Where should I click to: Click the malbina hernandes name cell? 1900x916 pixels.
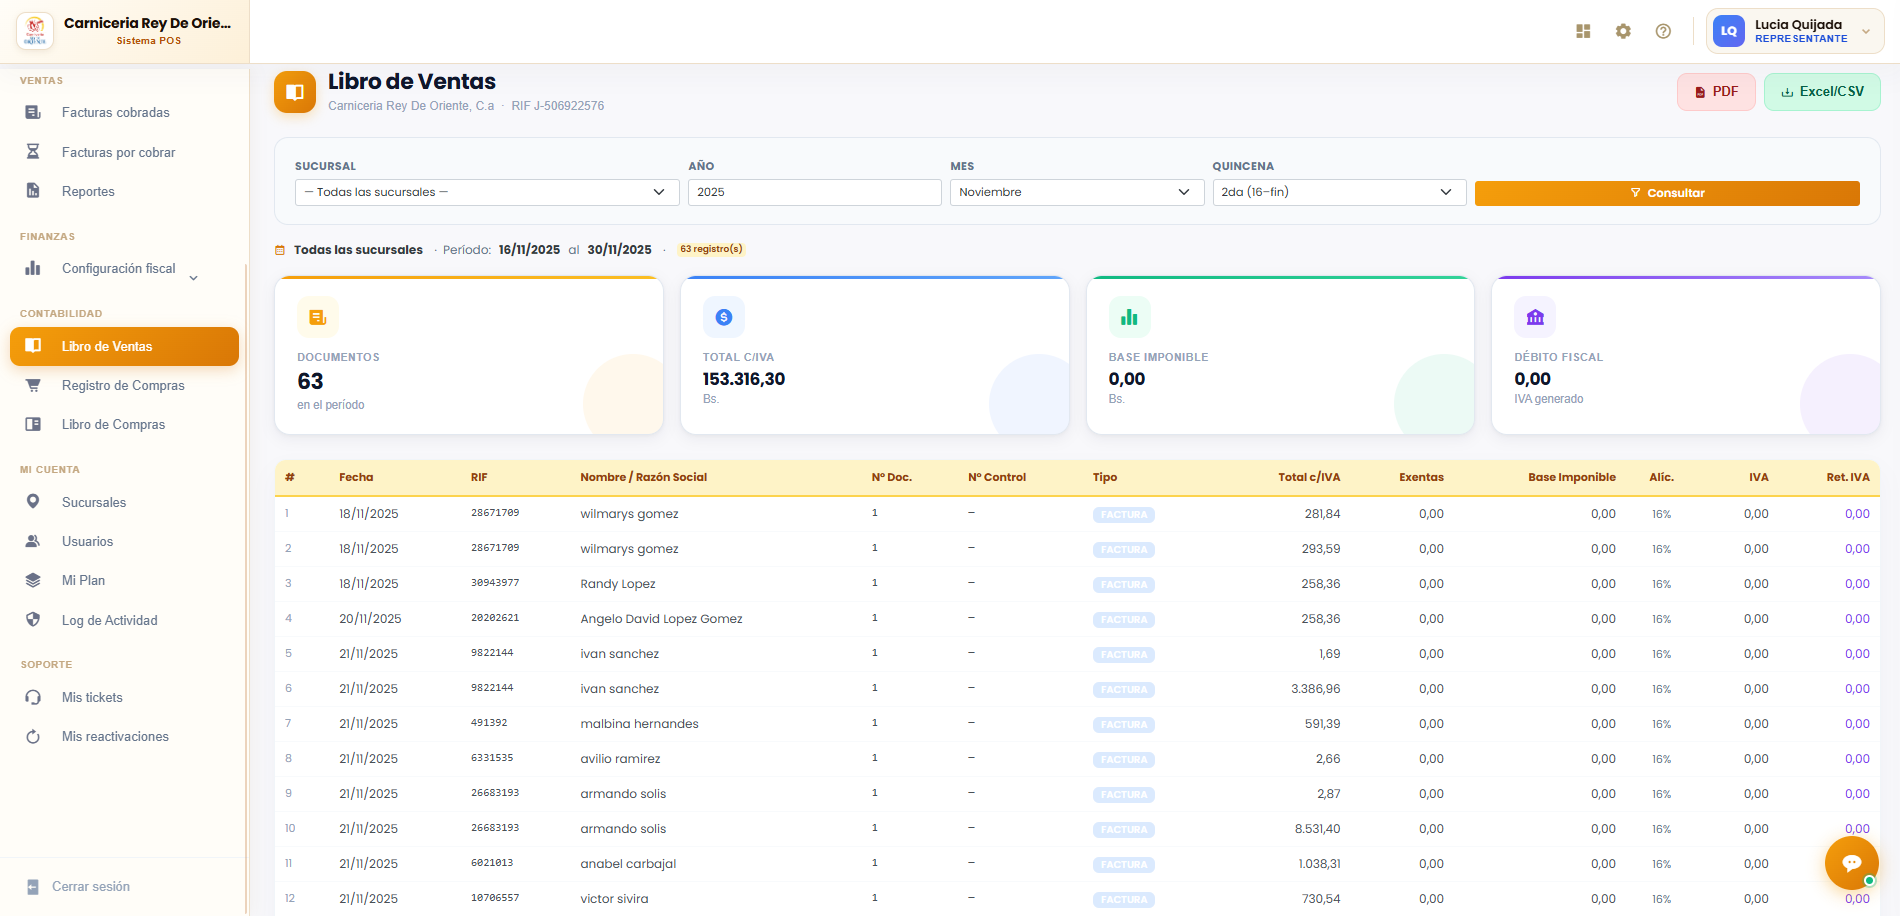coord(639,724)
